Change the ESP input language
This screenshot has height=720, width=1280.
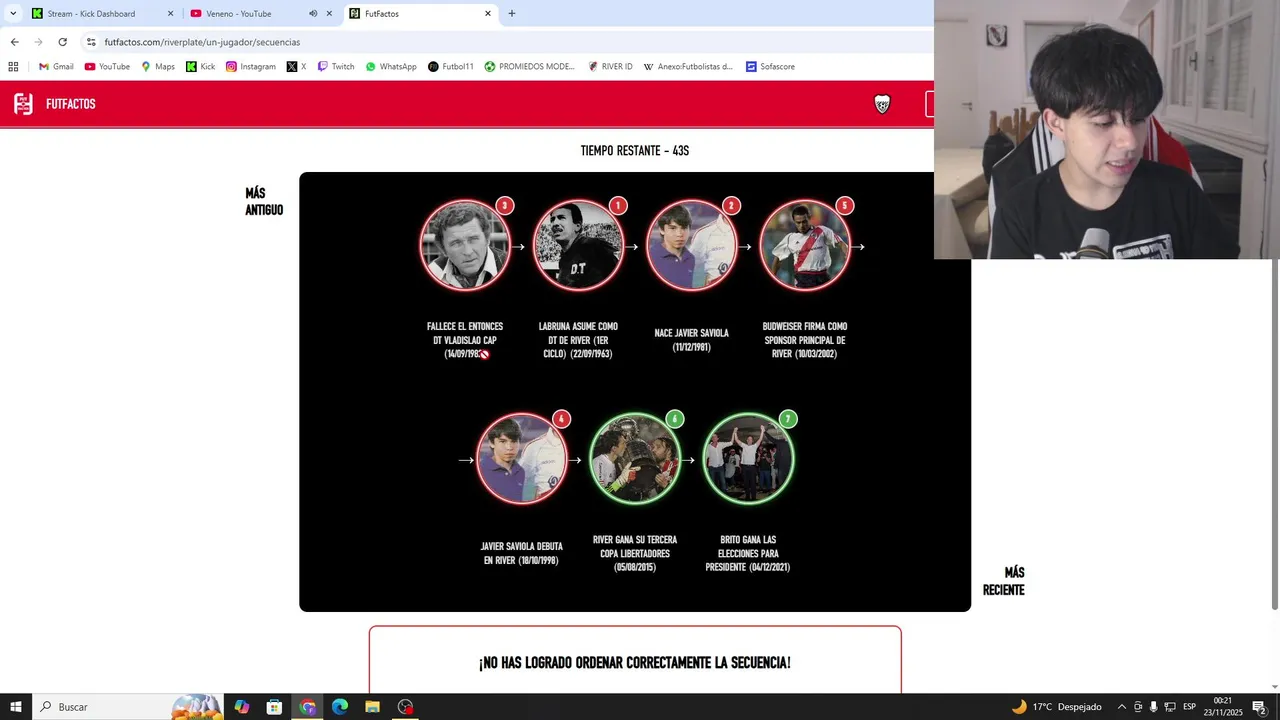tap(1190, 707)
